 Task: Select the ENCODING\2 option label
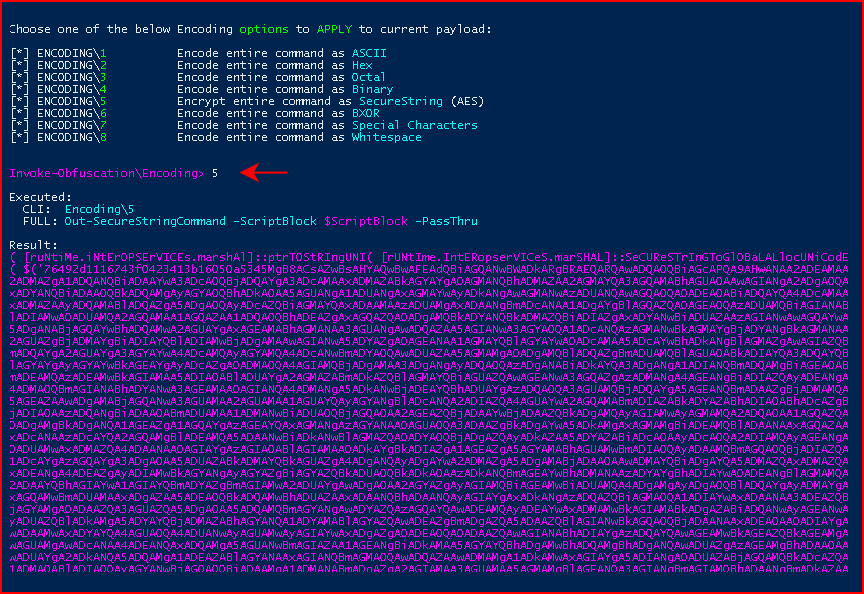72,66
